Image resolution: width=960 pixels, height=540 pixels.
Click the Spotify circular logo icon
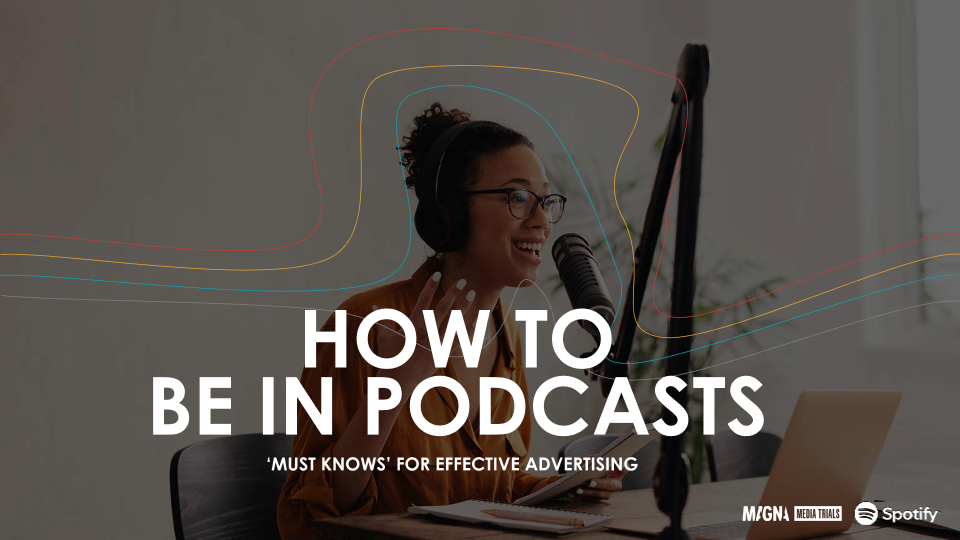point(866,514)
